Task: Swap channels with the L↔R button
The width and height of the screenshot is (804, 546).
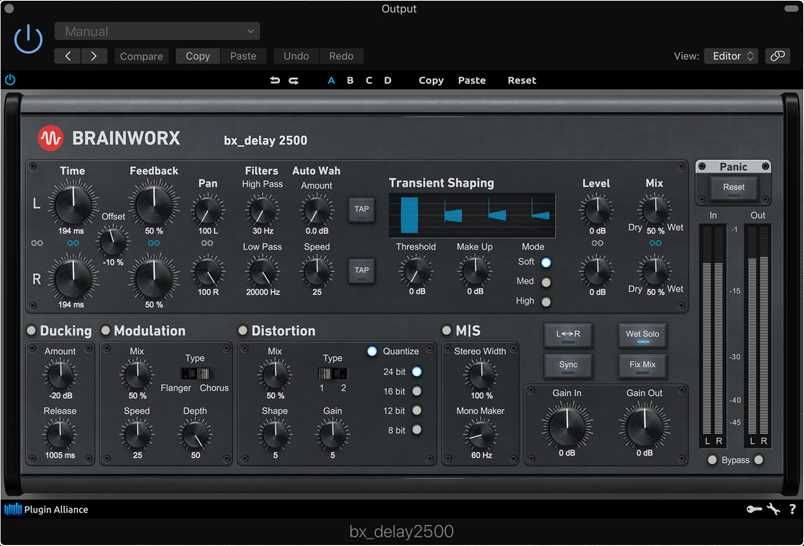Action: [x=568, y=335]
